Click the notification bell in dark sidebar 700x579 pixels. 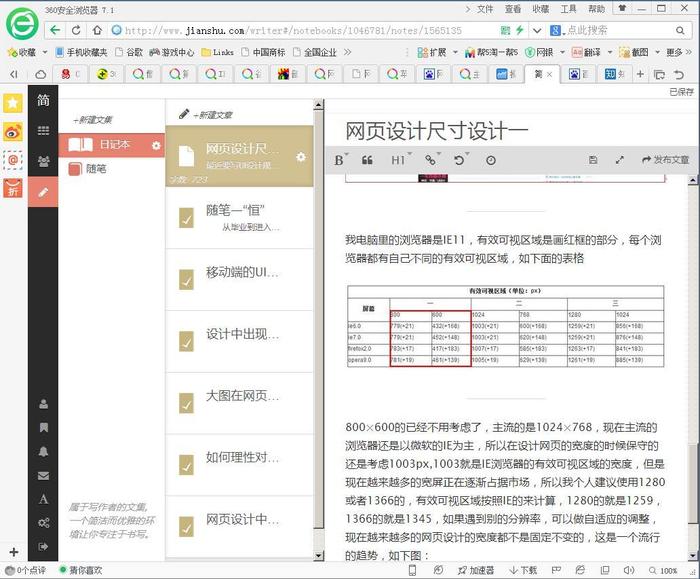[43, 451]
